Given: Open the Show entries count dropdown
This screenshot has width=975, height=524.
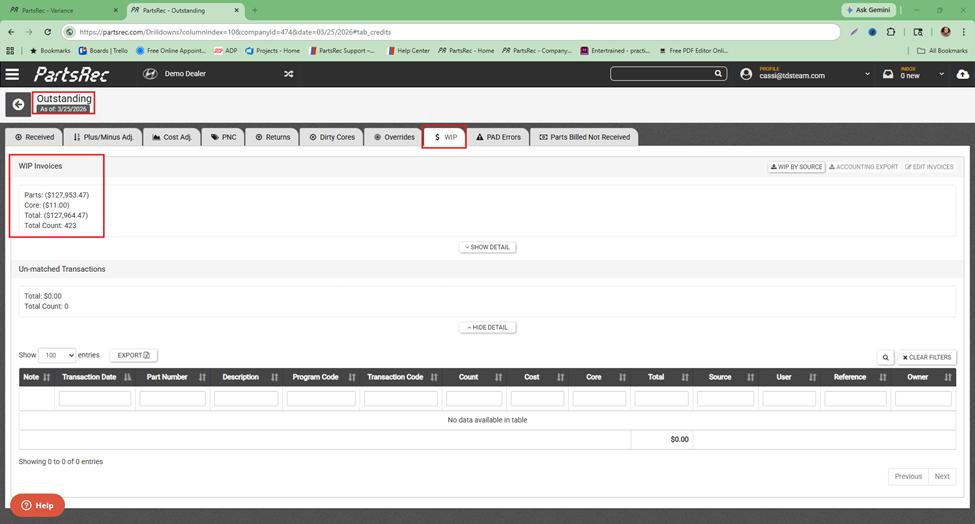Looking at the screenshot, I should click(57, 355).
